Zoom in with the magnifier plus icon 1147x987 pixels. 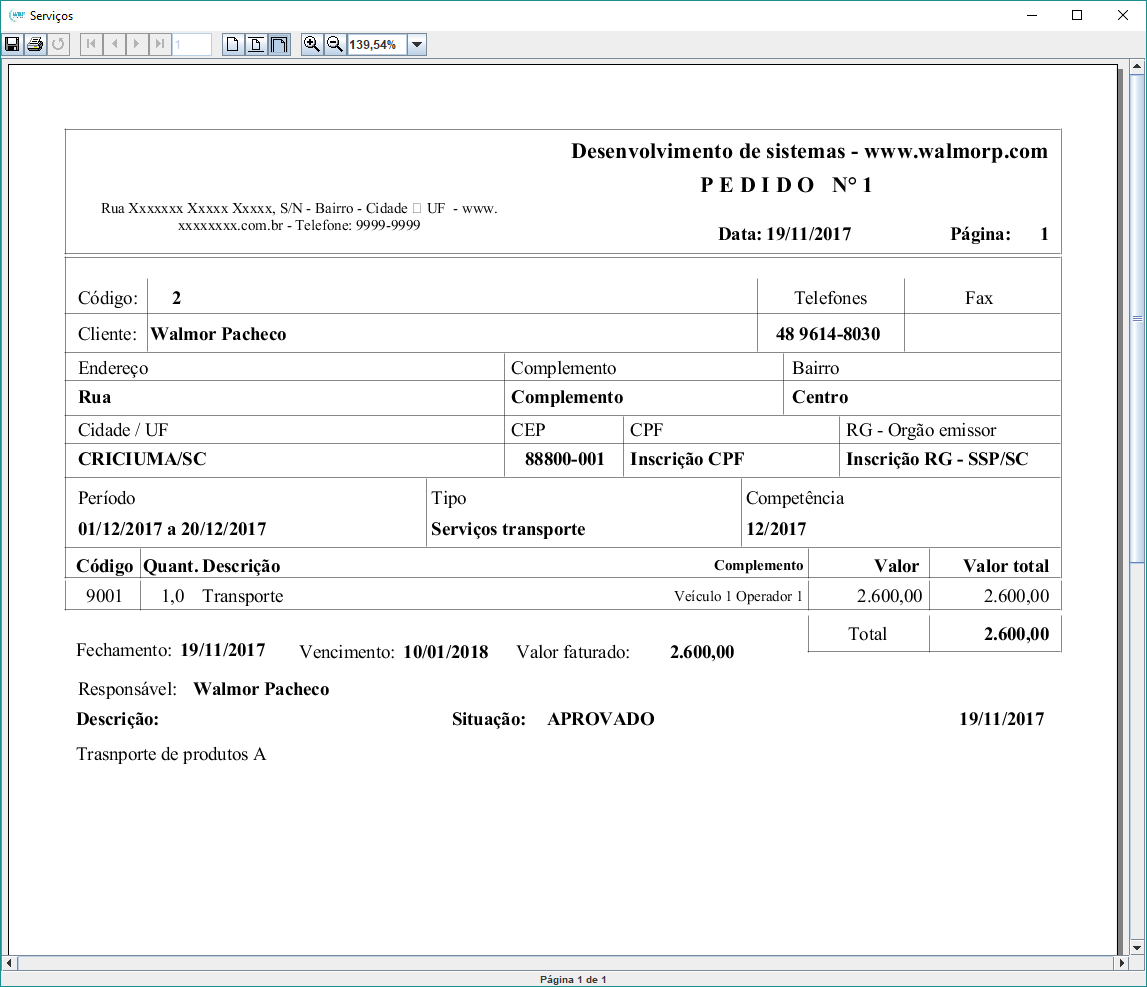tap(312, 45)
